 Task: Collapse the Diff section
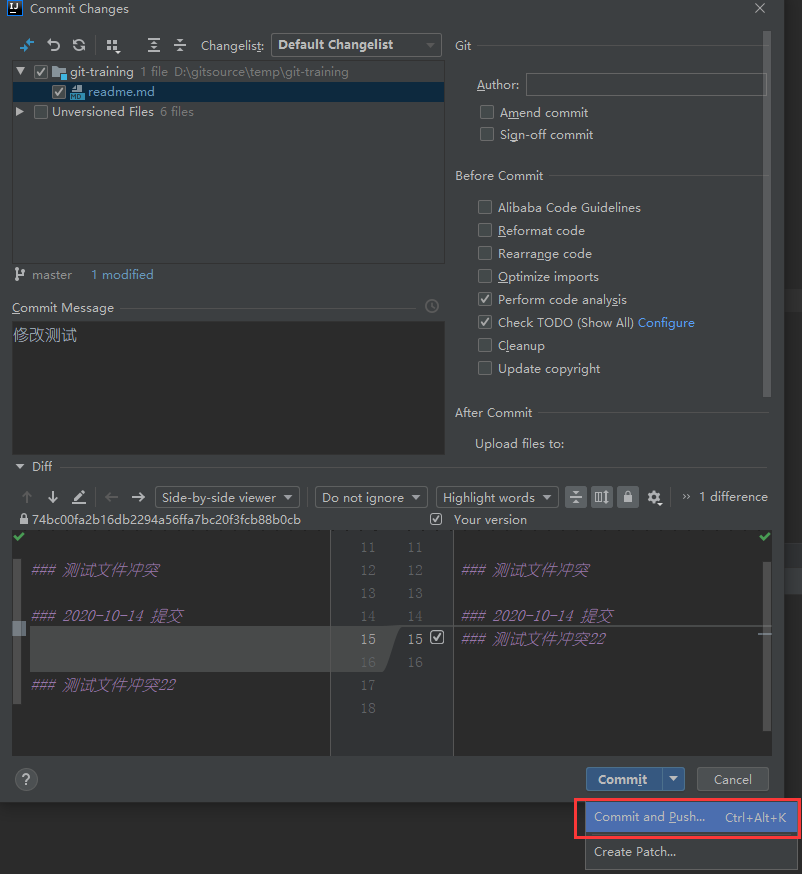point(20,466)
